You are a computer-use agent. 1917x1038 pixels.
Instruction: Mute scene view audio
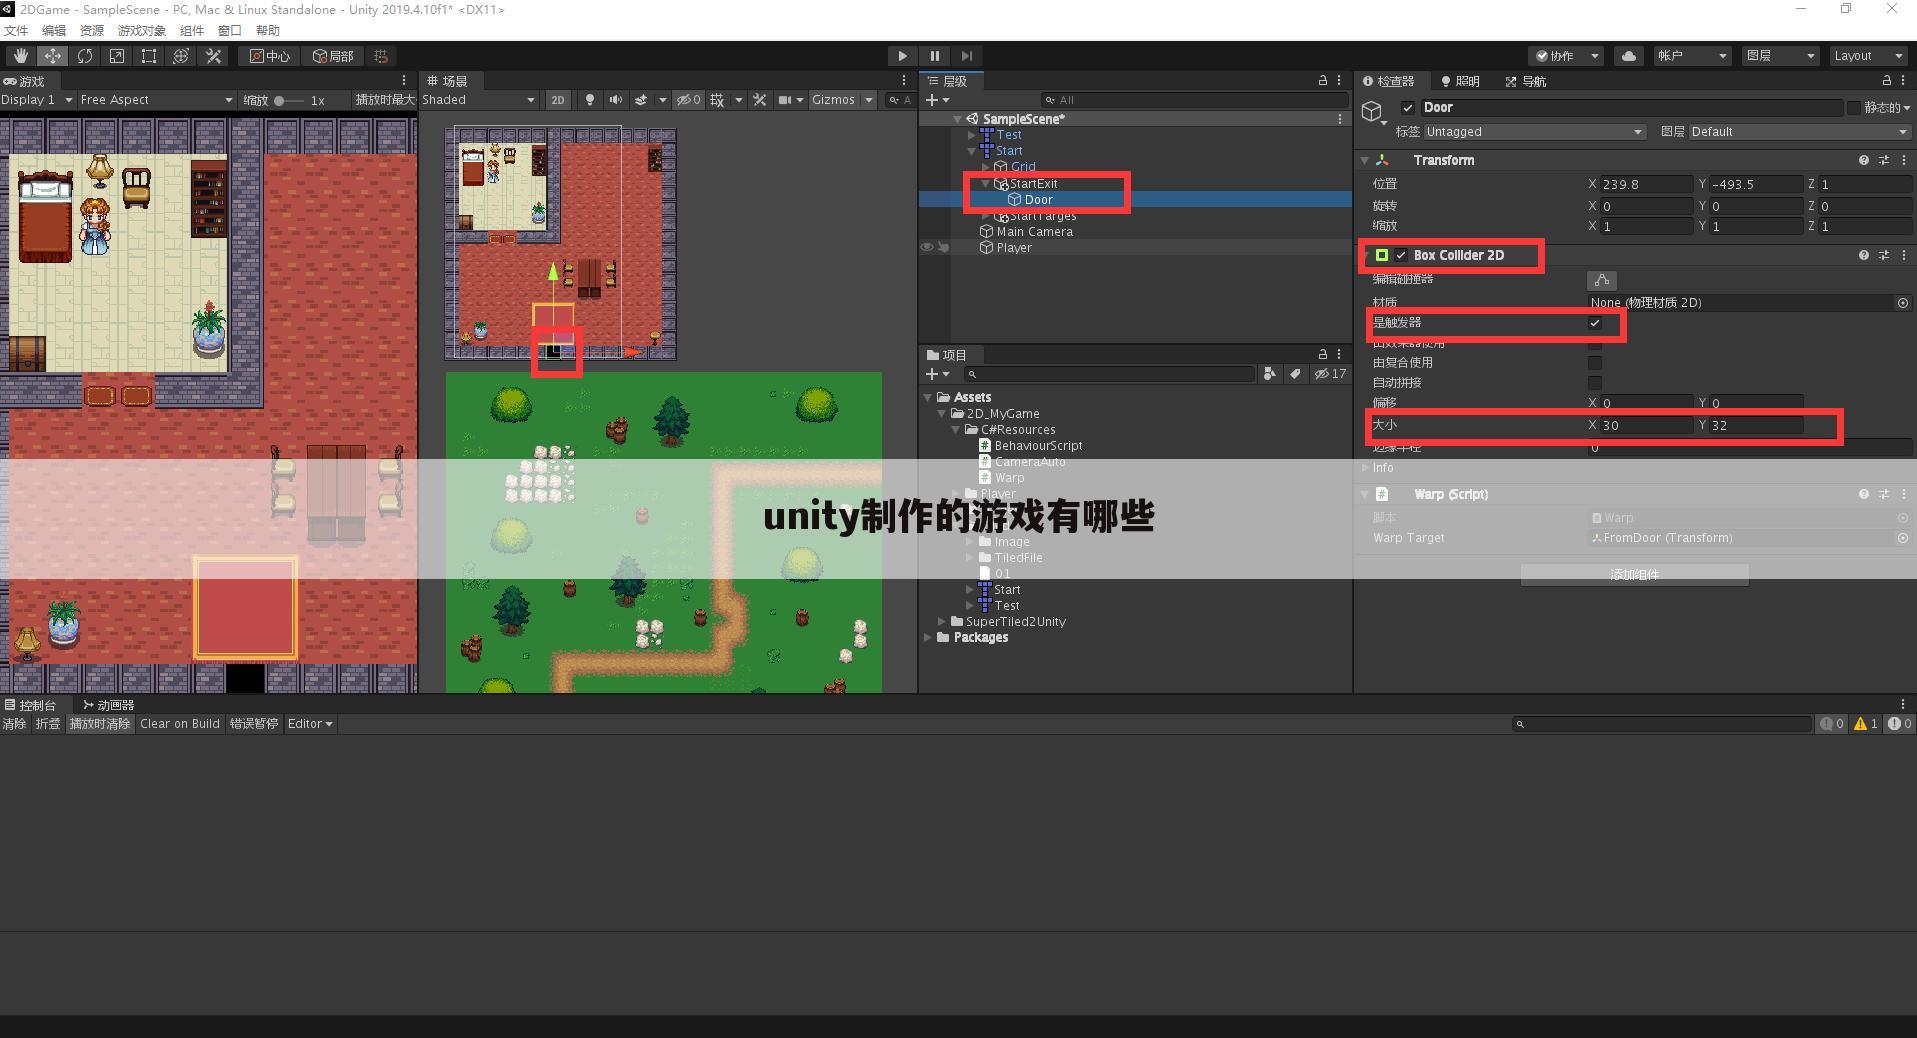[x=615, y=100]
